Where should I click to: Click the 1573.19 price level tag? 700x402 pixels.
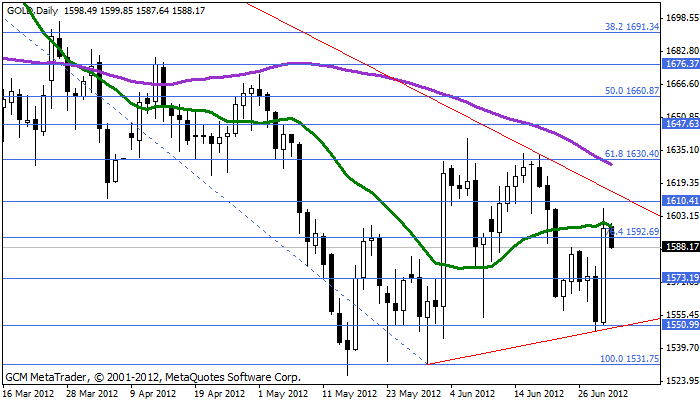click(x=680, y=278)
